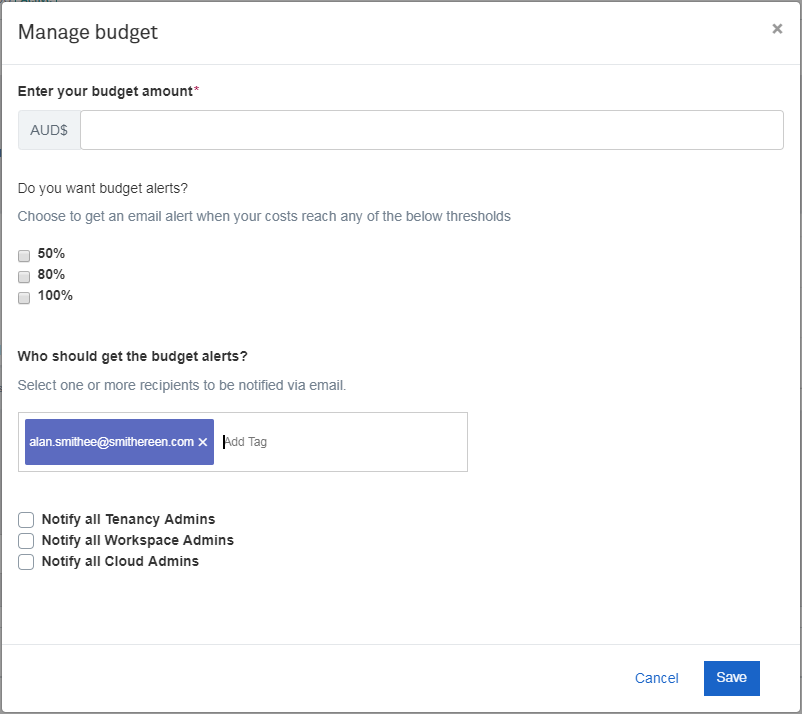The width and height of the screenshot is (802, 714).
Task: Click the 'Select one or more recipients' hint
Action: point(182,385)
